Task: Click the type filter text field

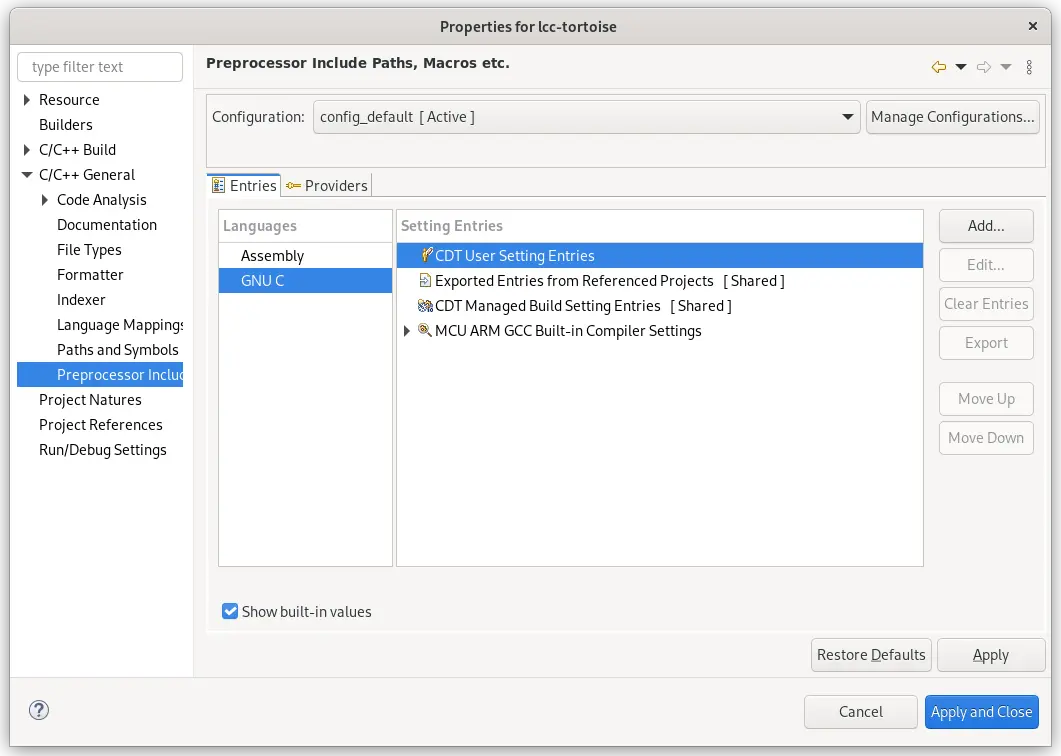Action: (99, 67)
